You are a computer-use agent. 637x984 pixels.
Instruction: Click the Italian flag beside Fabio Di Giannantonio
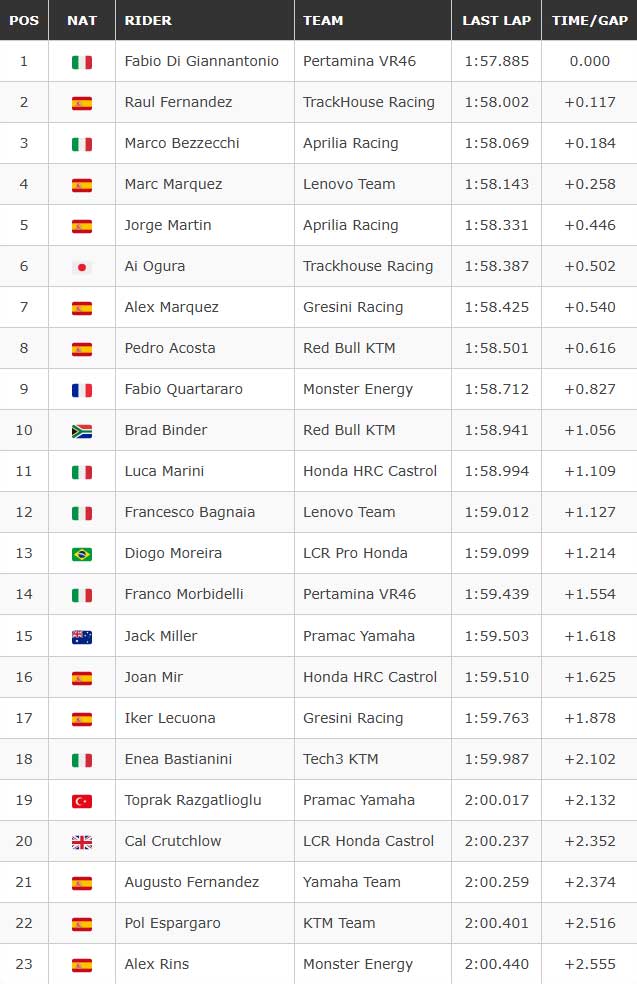pos(82,62)
